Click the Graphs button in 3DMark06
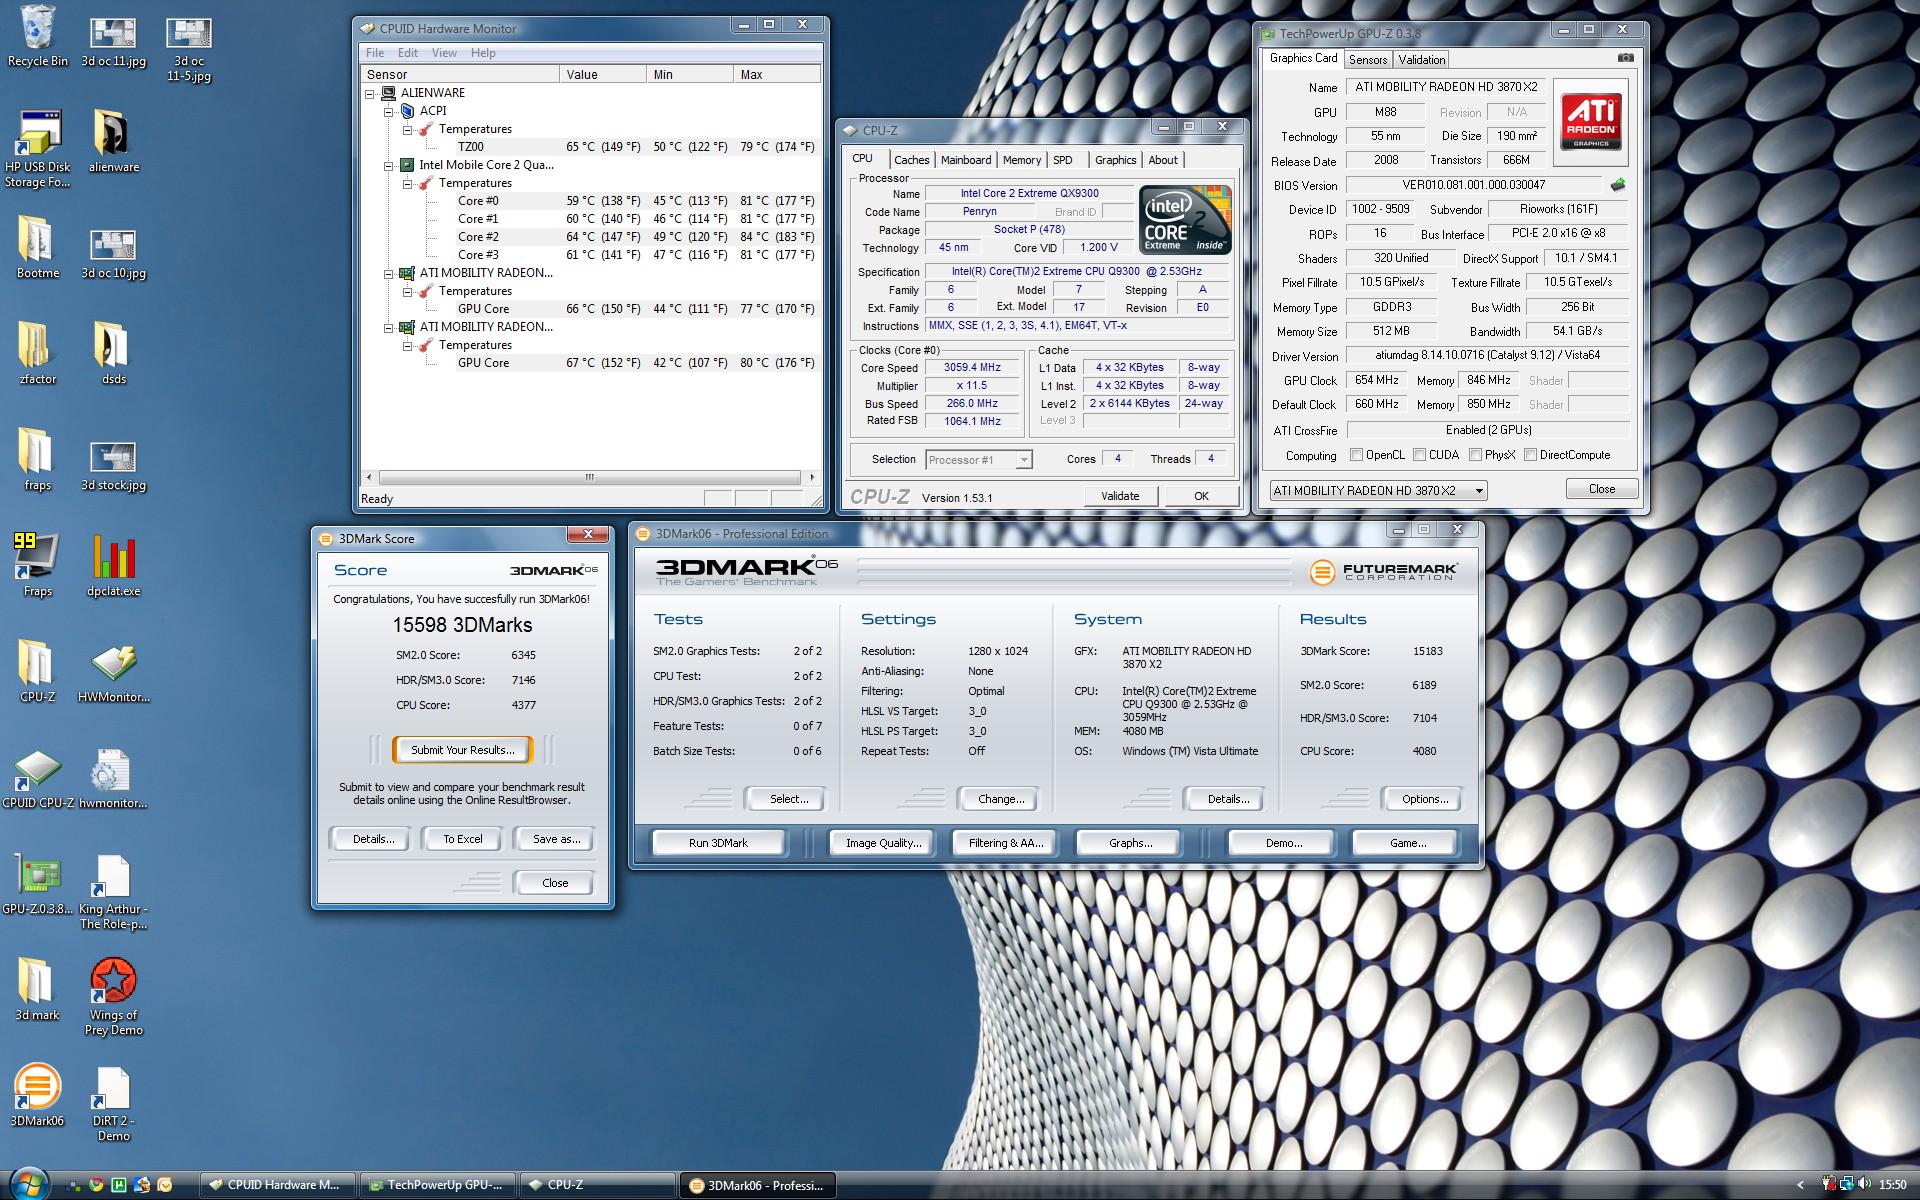Image resolution: width=1920 pixels, height=1200 pixels. [x=1130, y=843]
